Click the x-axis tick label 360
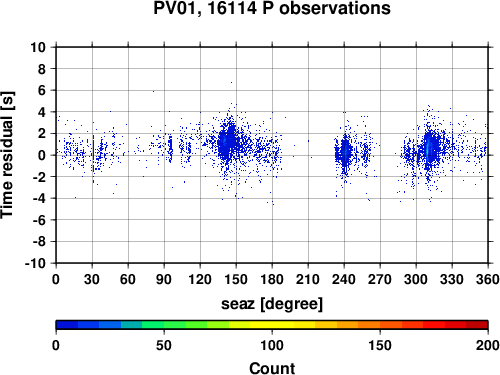 (x=487, y=279)
